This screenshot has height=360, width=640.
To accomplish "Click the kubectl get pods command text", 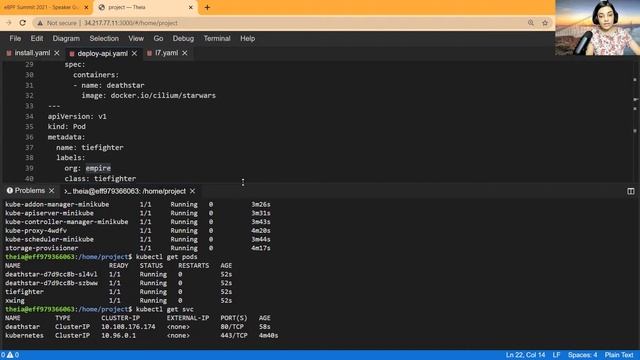I will coord(167,257).
